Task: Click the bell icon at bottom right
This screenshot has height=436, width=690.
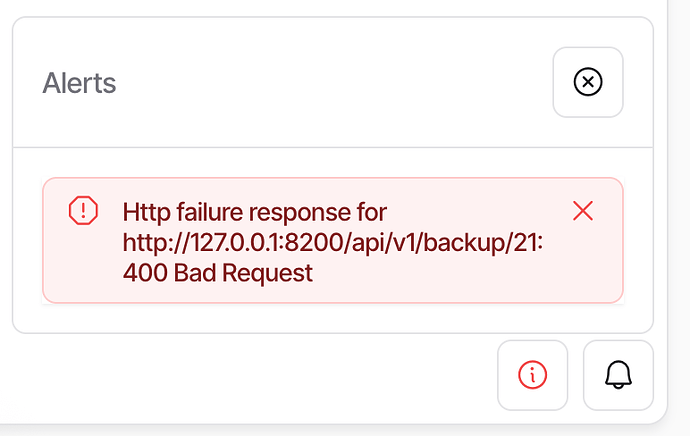Action: (618, 375)
